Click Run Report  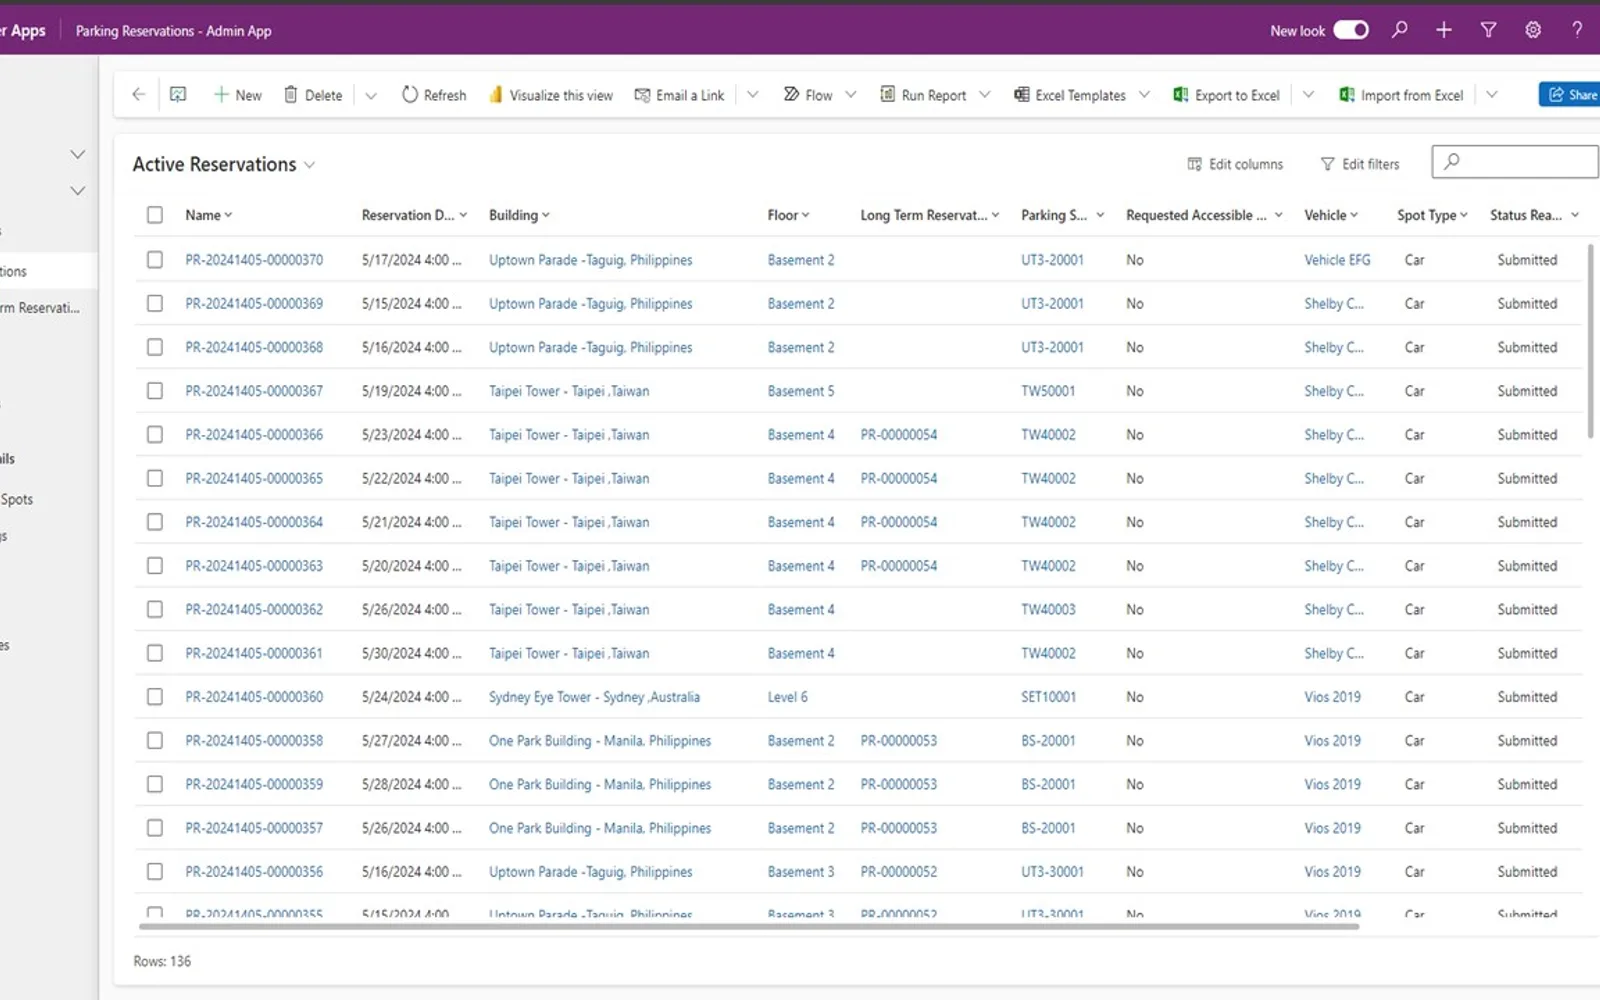tap(923, 95)
